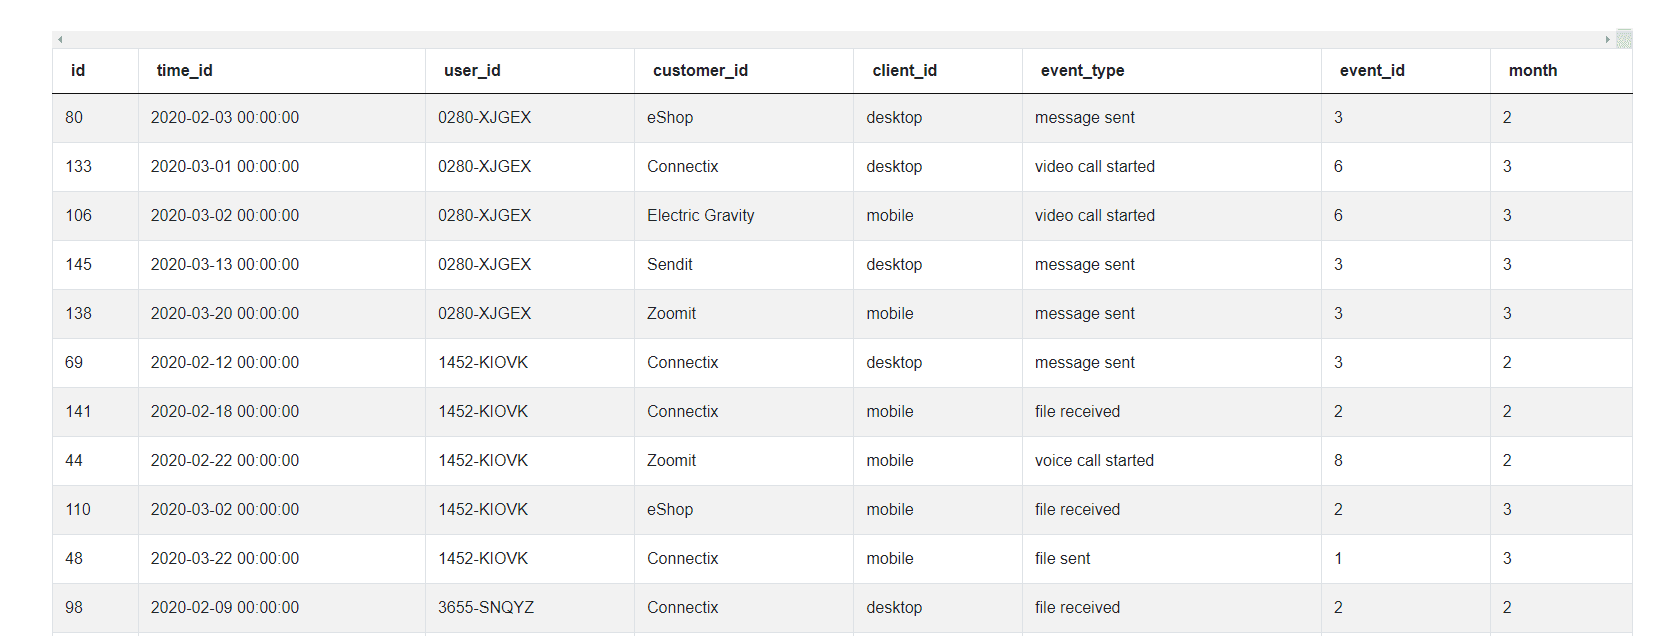Screen dimensions: 1677x636
Task: Sort by the month column header
Action: point(1532,70)
